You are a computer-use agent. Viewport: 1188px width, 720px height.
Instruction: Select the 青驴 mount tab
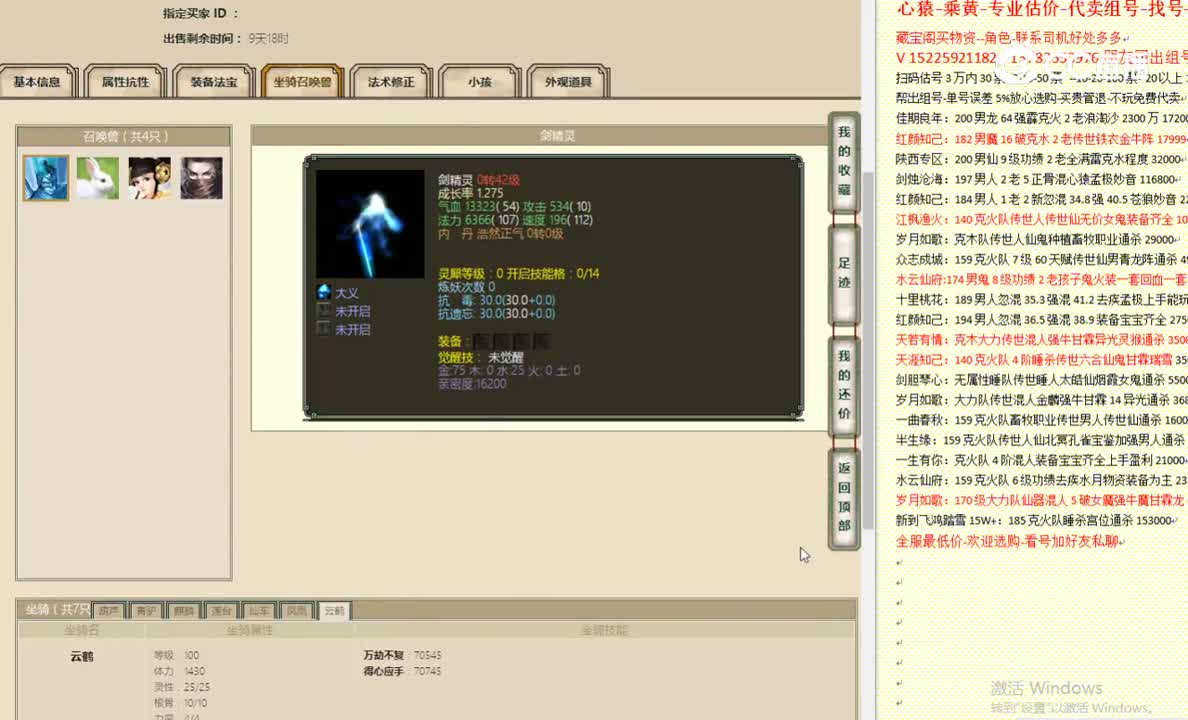(x=146, y=611)
